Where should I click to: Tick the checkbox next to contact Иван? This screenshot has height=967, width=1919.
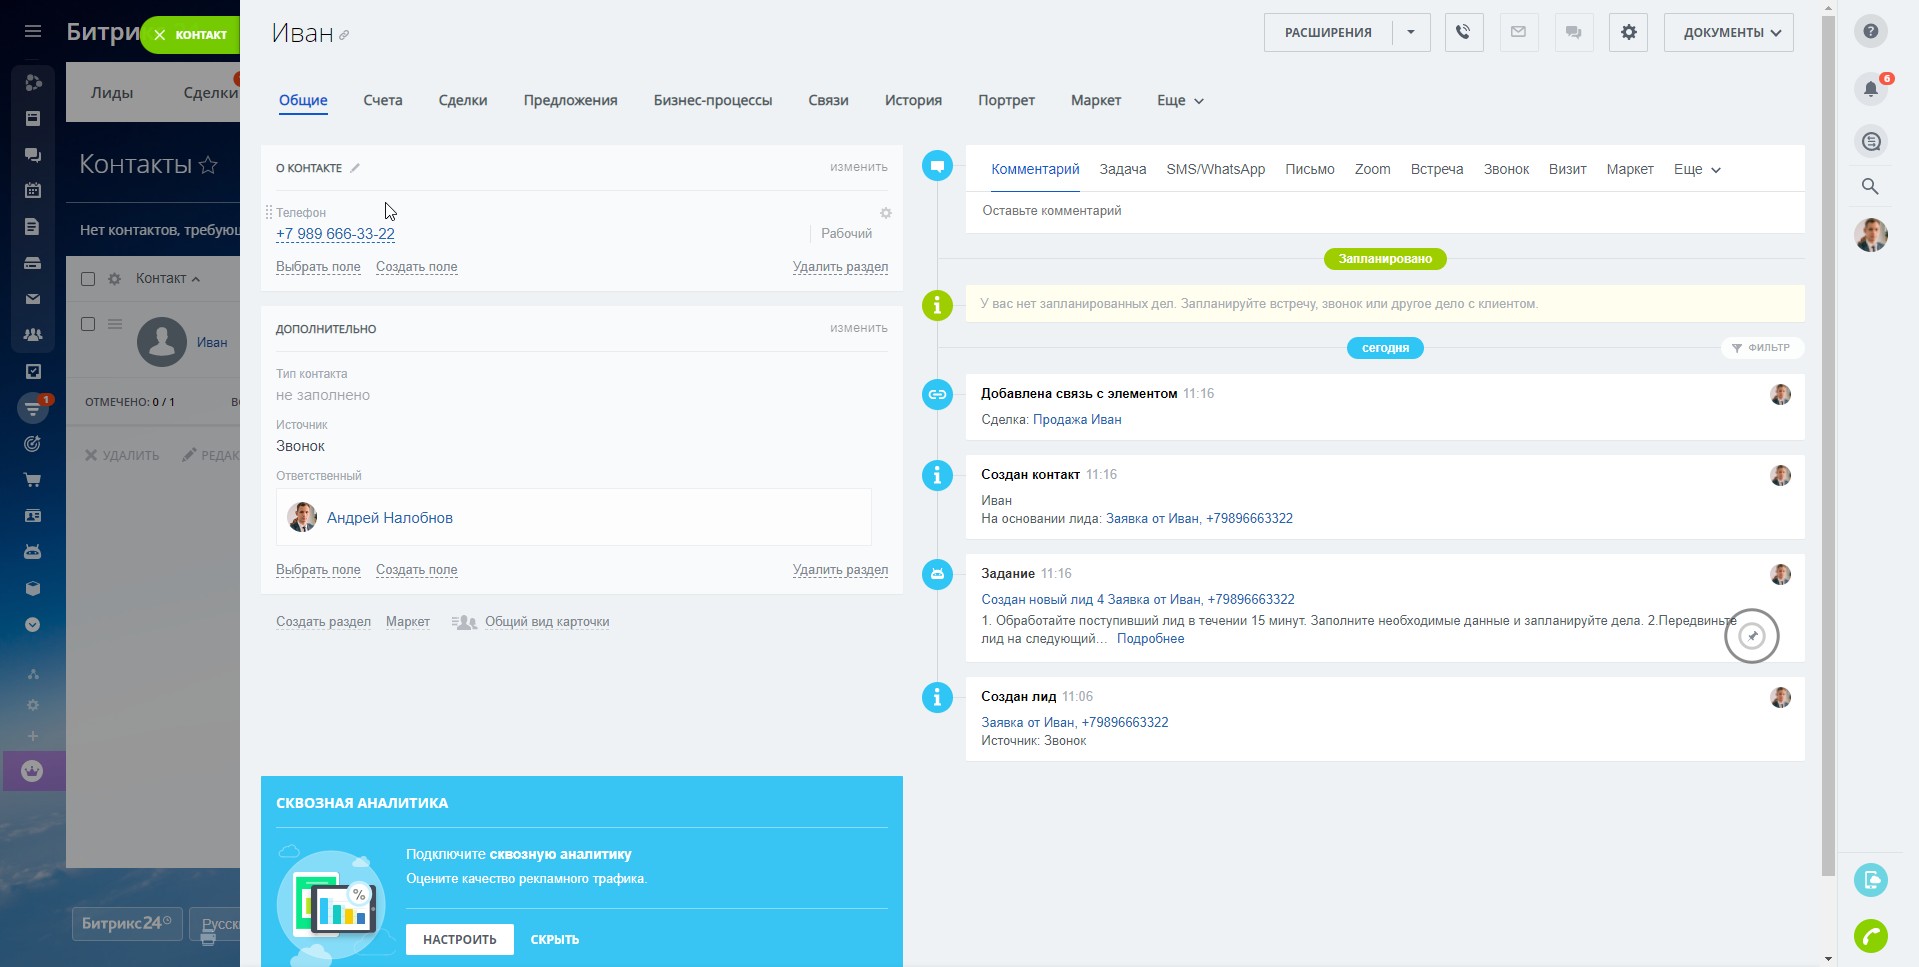88,324
